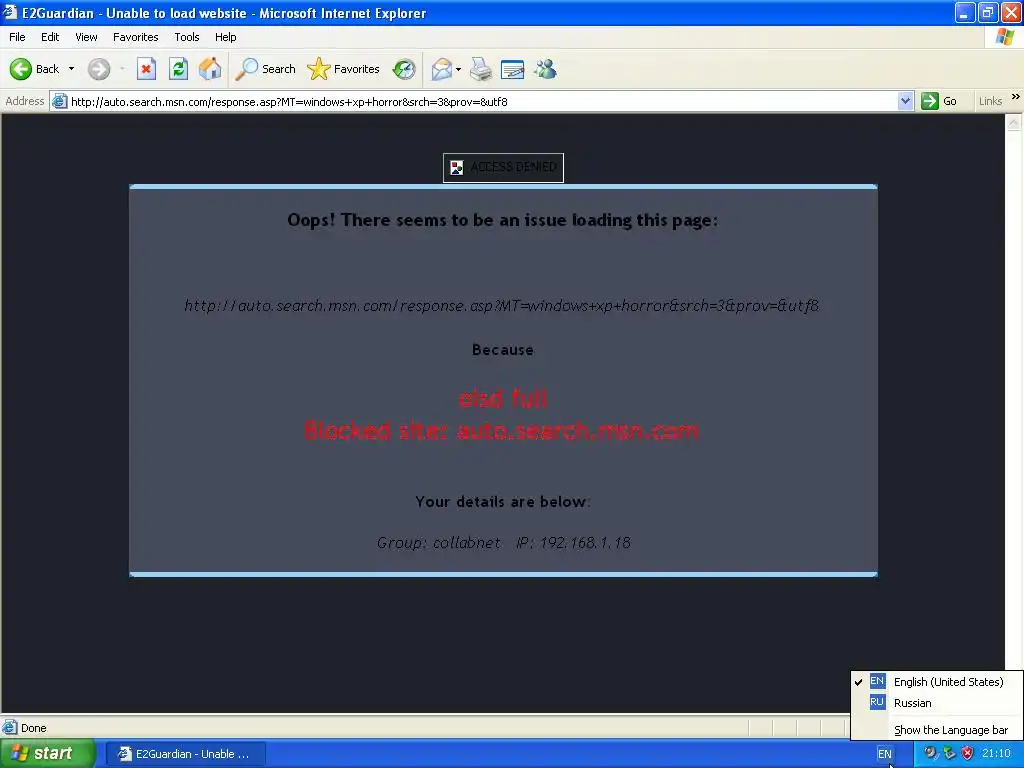Expand the Mail button dropdown arrow
The image size is (1024, 768).
(458, 69)
